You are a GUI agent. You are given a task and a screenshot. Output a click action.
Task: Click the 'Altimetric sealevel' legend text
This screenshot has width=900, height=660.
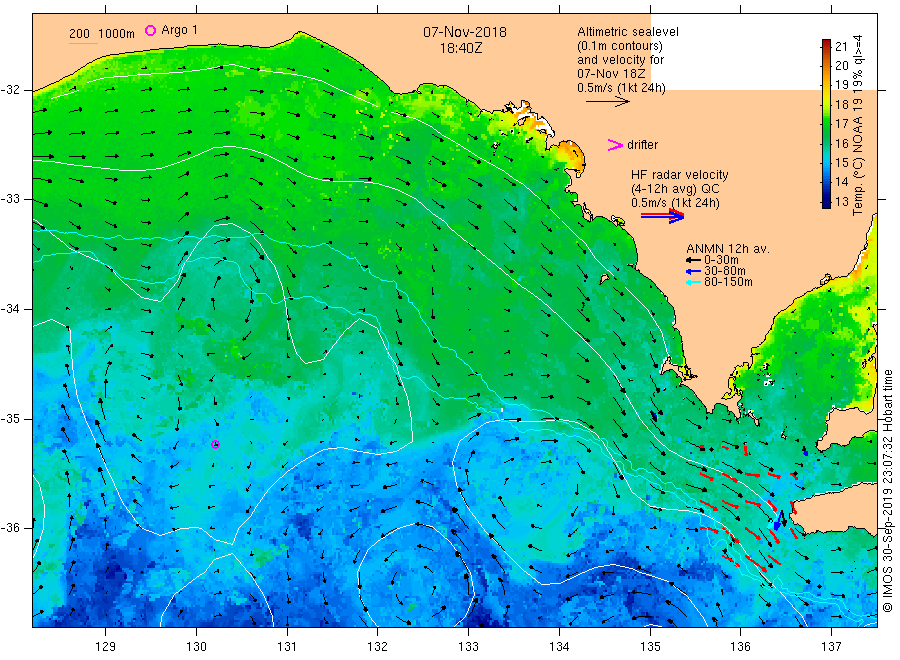(x=628, y=32)
